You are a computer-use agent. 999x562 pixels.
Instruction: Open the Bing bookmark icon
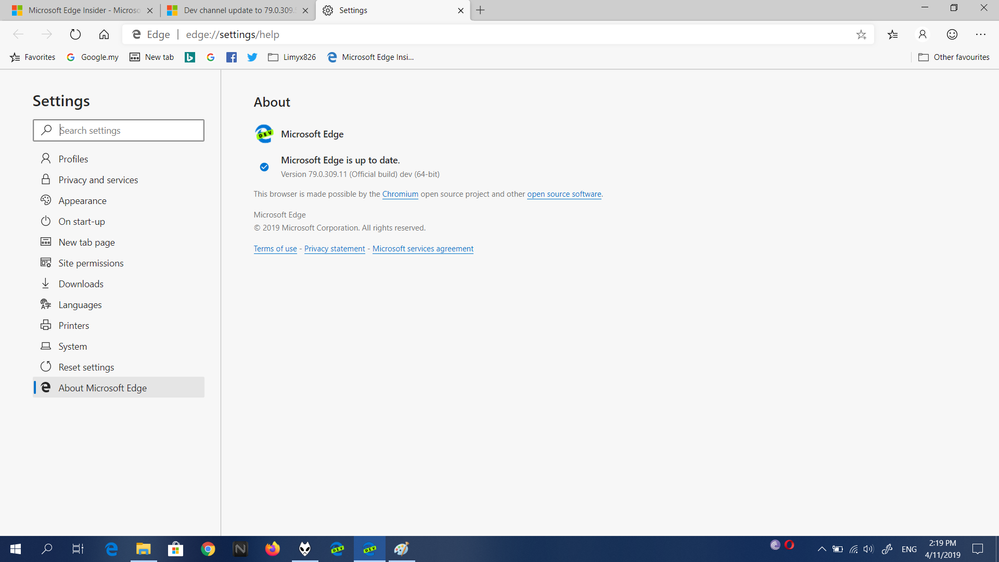(x=190, y=57)
